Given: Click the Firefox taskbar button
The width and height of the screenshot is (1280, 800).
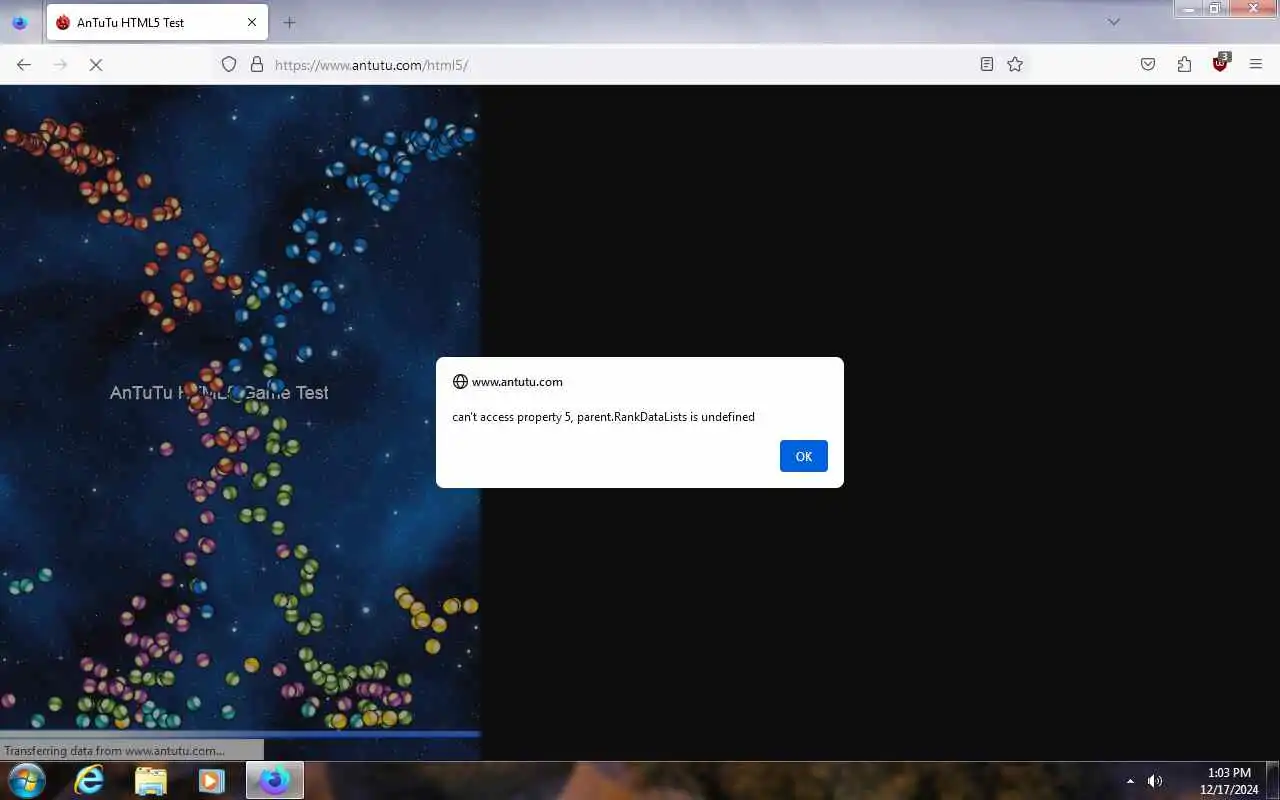Looking at the screenshot, I should point(275,780).
